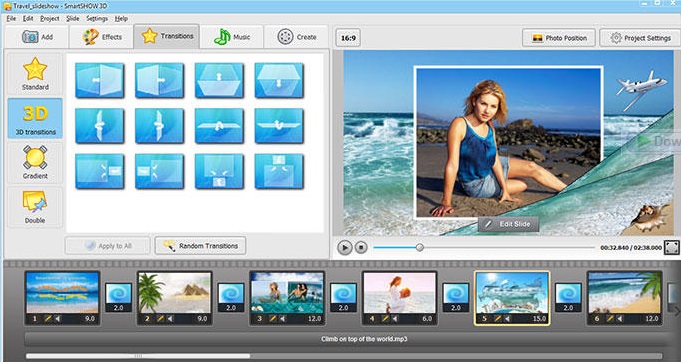The image size is (681, 362).
Task: Stop the slideshow preview
Action: coord(361,247)
